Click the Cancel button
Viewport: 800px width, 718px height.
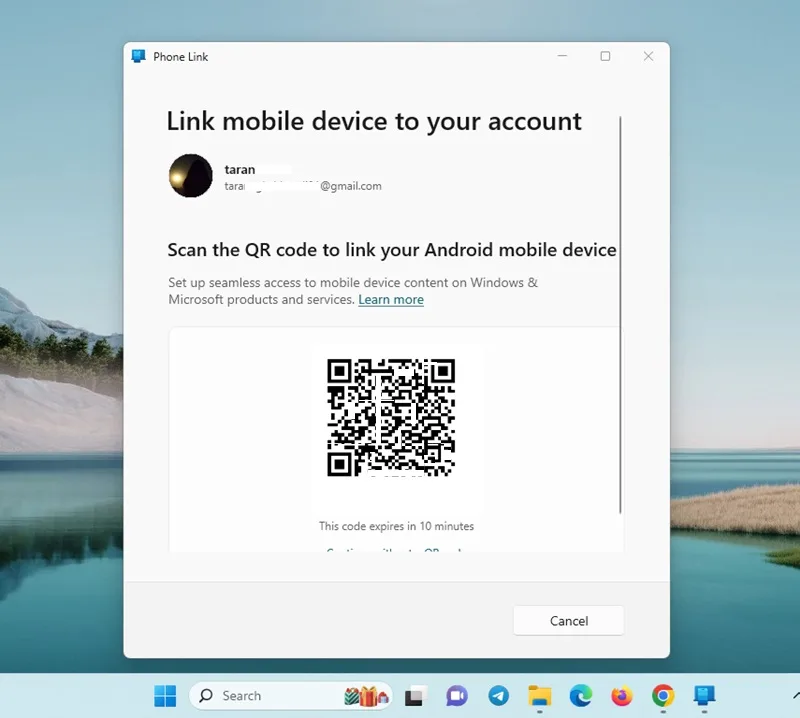click(568, 621)
